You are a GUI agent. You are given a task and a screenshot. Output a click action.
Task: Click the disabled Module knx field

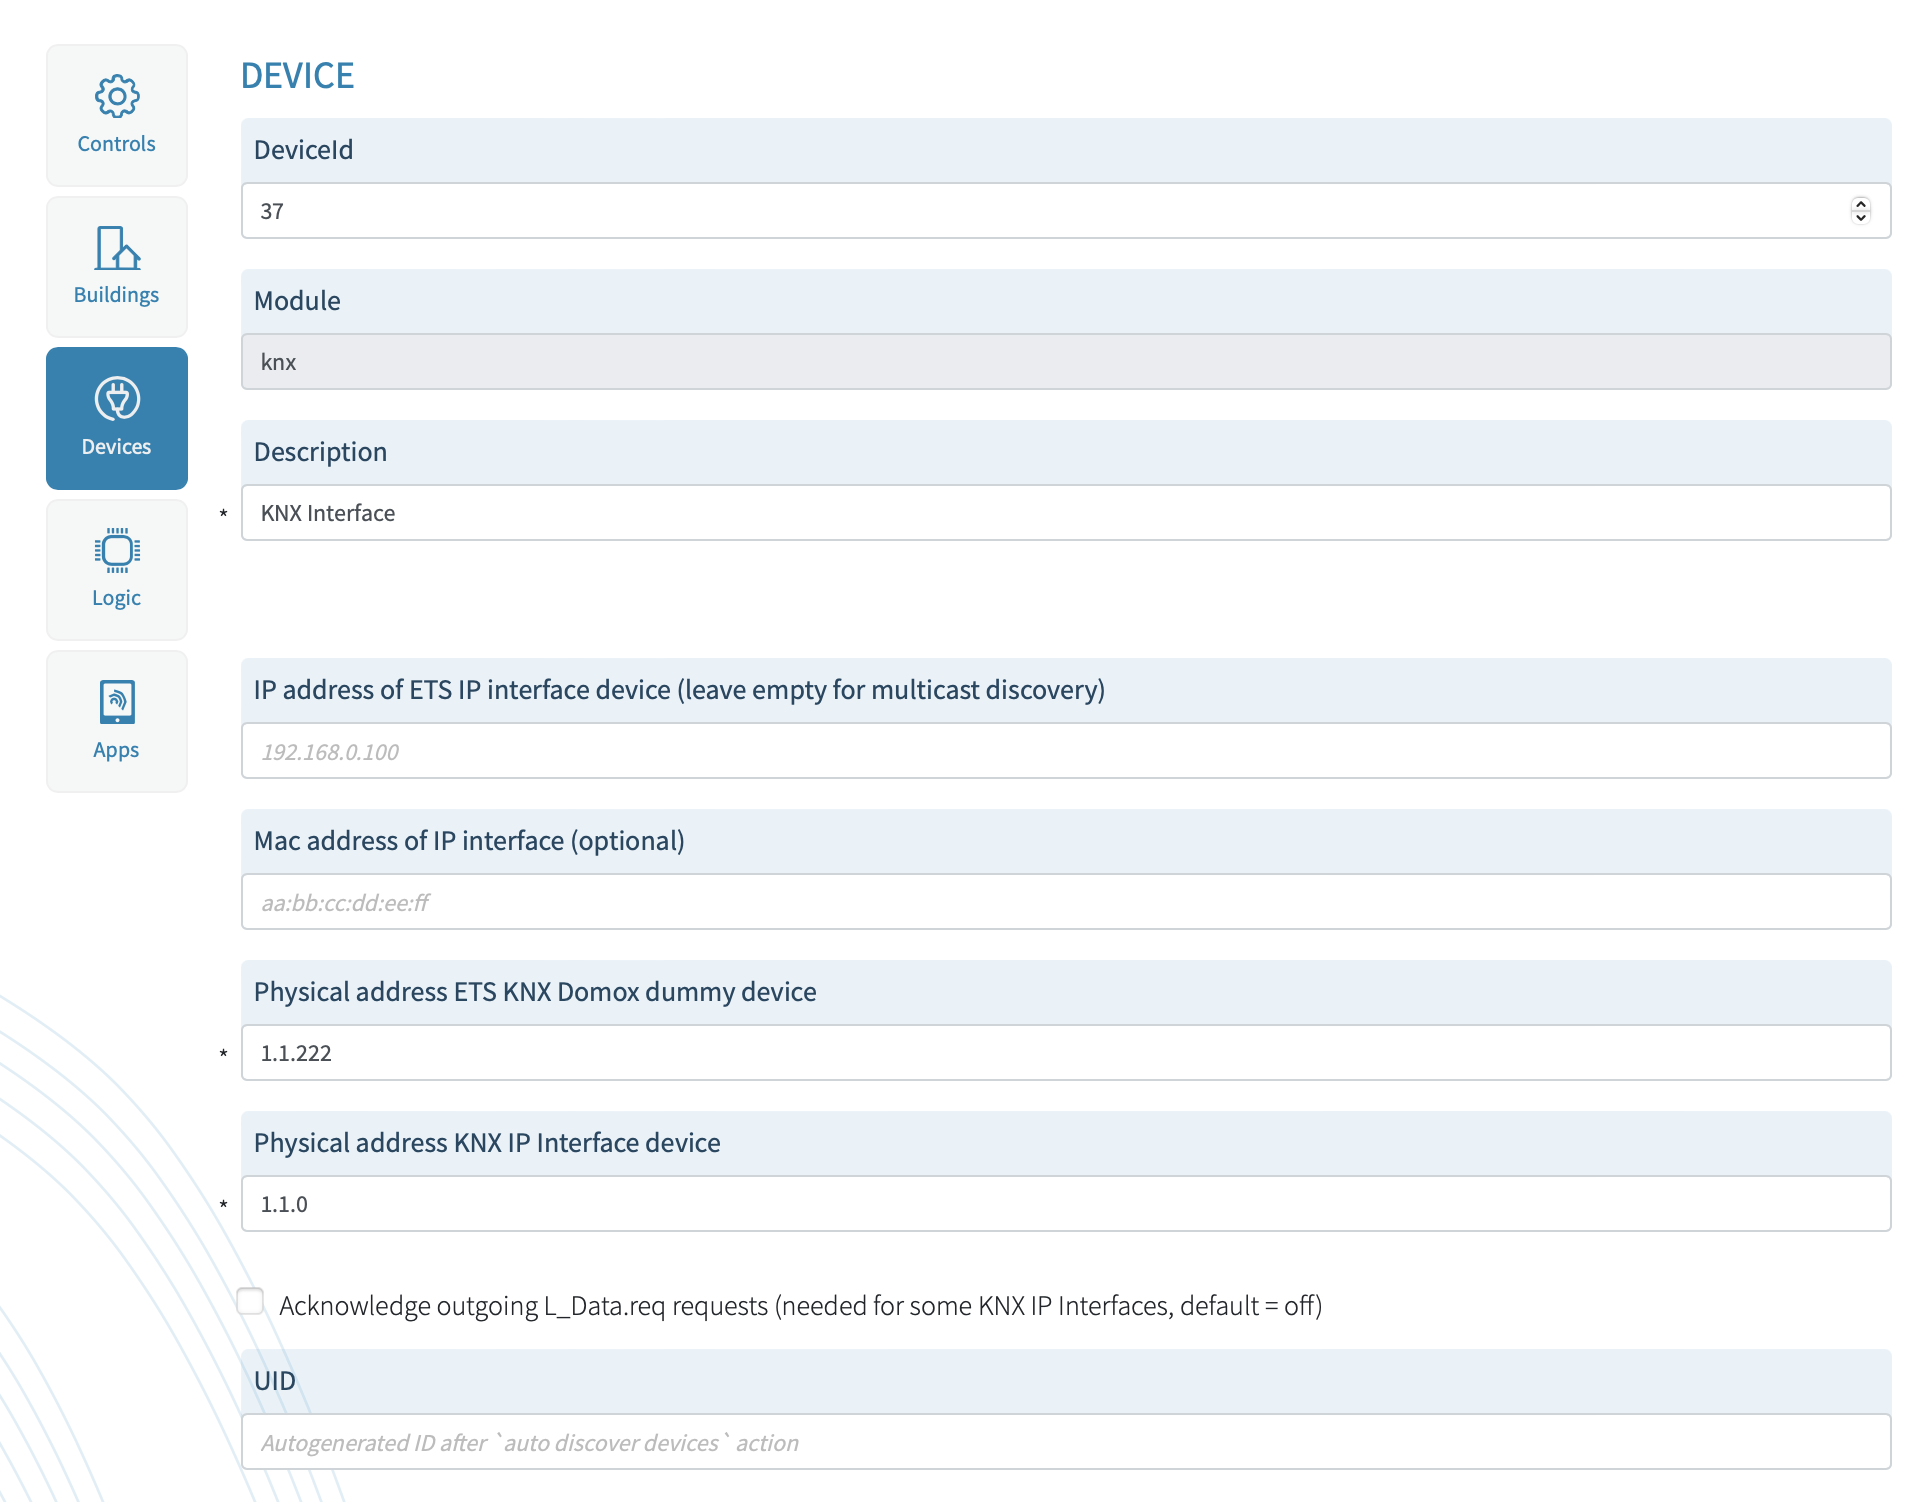point(1066,362)
